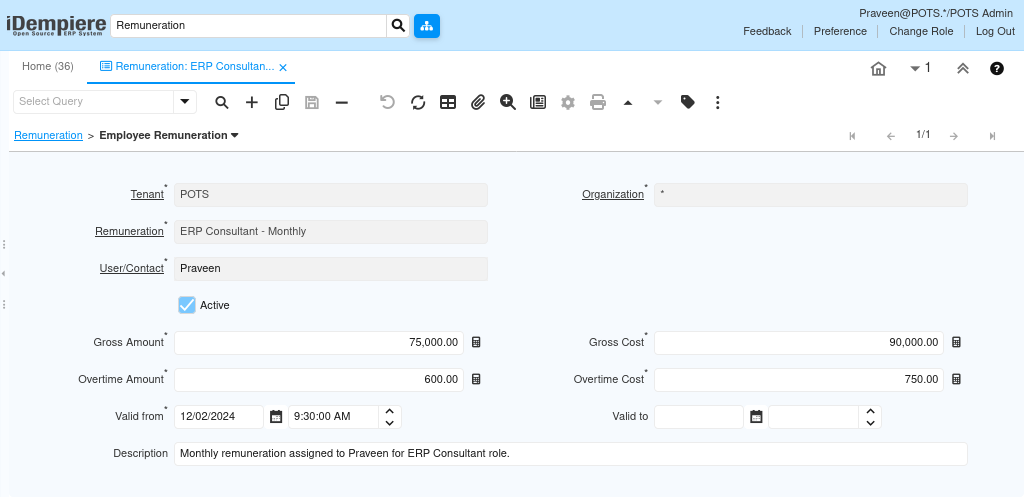
Task: Copy record using the duplicate icon
Action: [x=282, y=103]
